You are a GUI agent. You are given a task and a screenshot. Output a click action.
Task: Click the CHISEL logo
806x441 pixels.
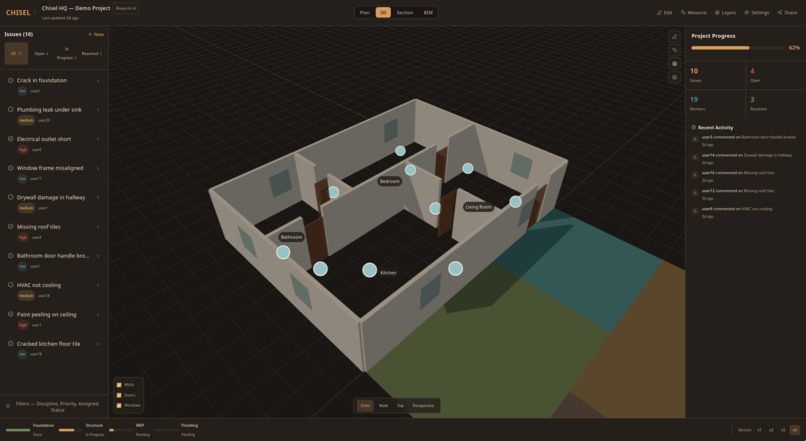click(18, 12)
